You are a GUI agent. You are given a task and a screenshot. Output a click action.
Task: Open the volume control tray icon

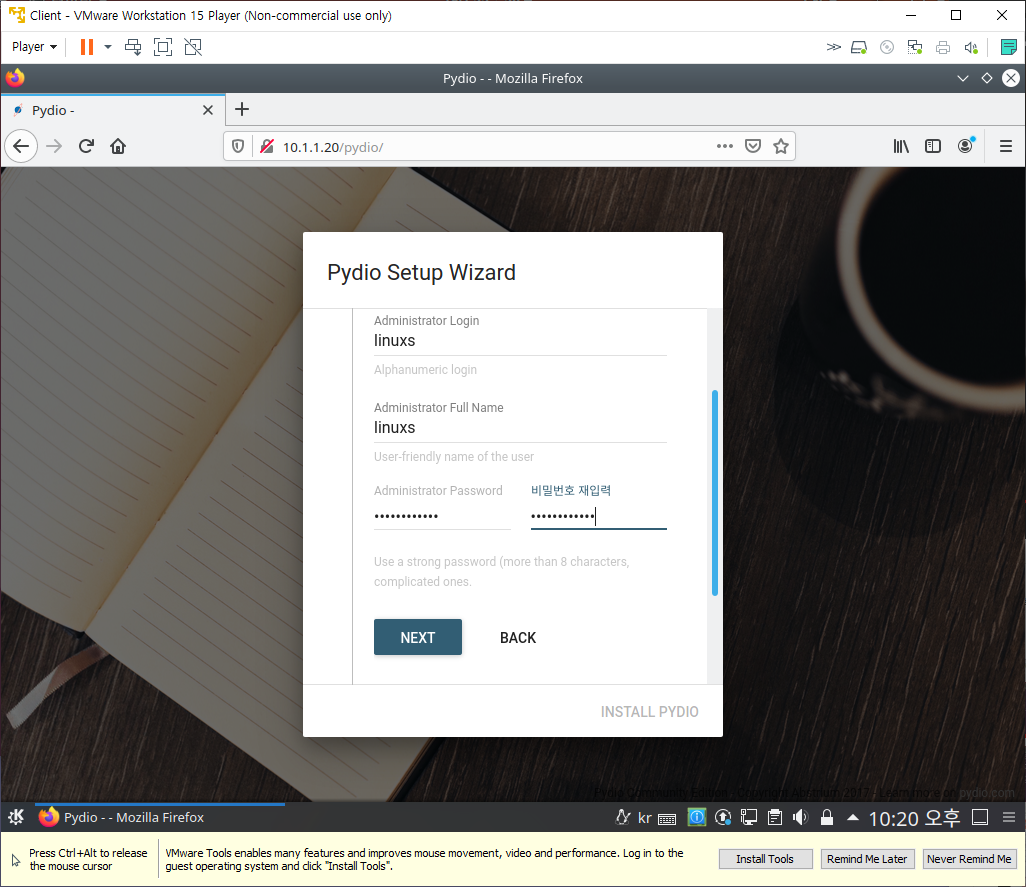pyautogui.click(x=800, y=817)
